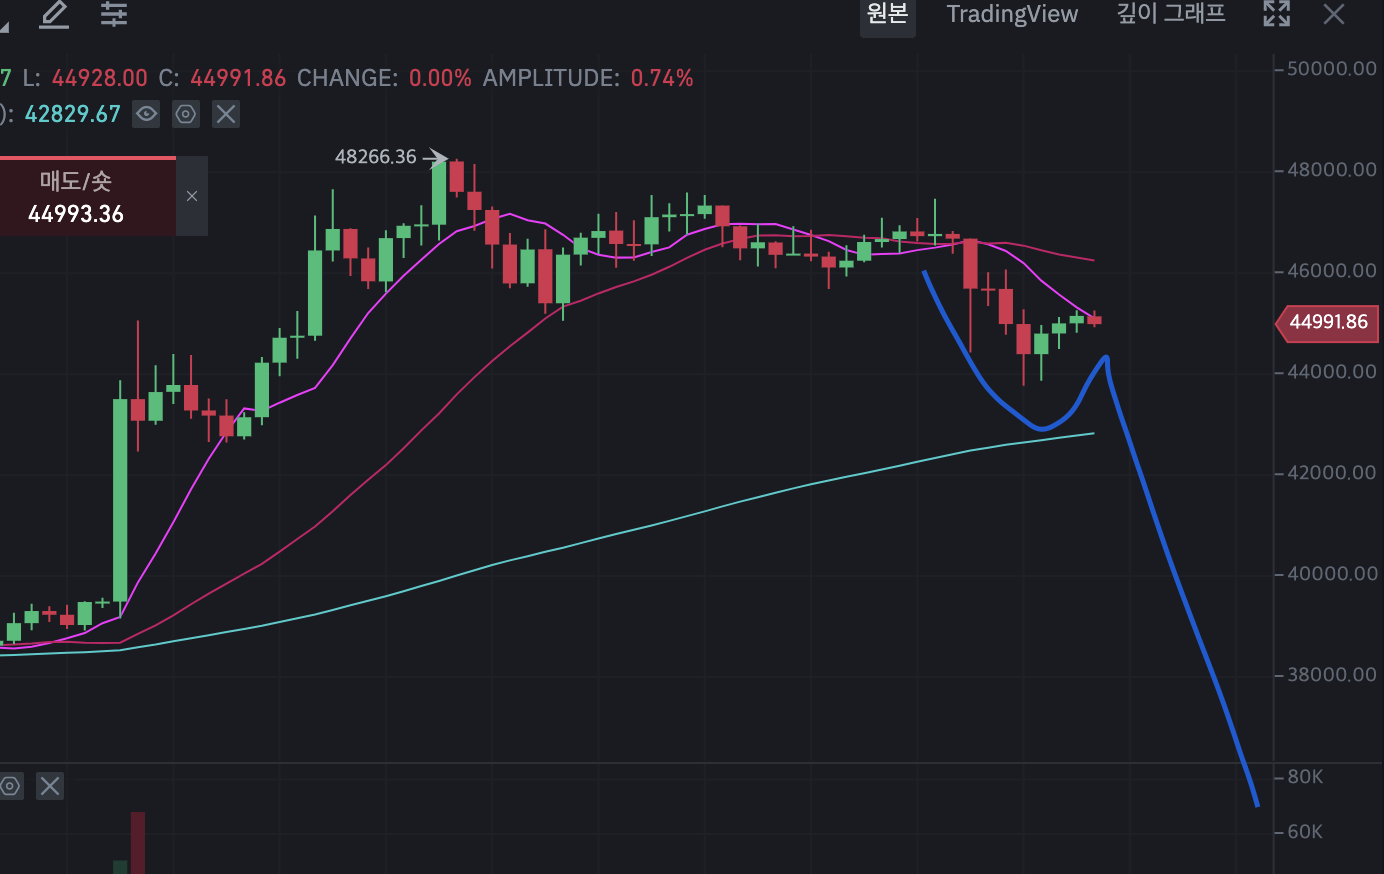Select the pencil drawing tool

pyautogui.click(x=54, y=14)
